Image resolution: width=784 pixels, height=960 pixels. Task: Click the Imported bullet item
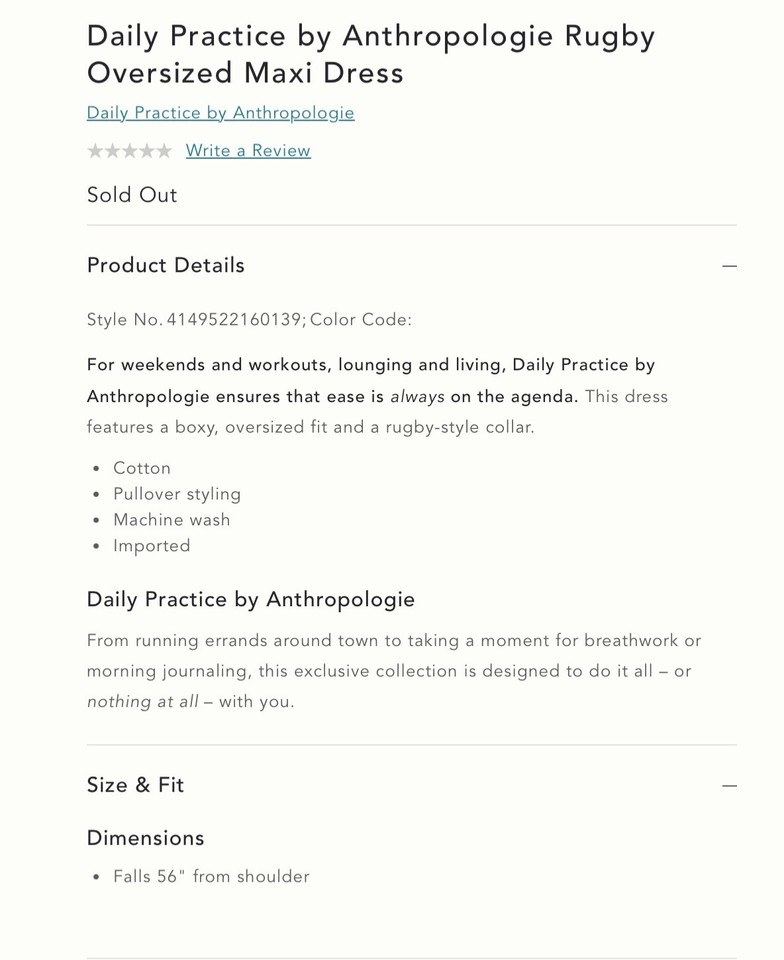coord(152,546)
